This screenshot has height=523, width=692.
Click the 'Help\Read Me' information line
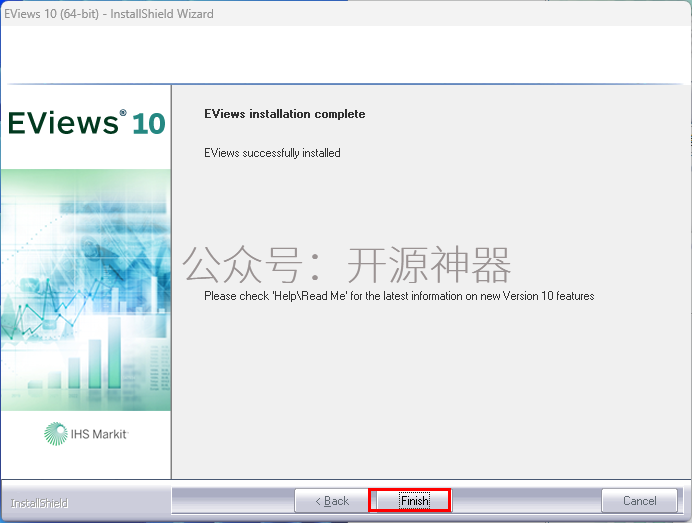(399, 296)
